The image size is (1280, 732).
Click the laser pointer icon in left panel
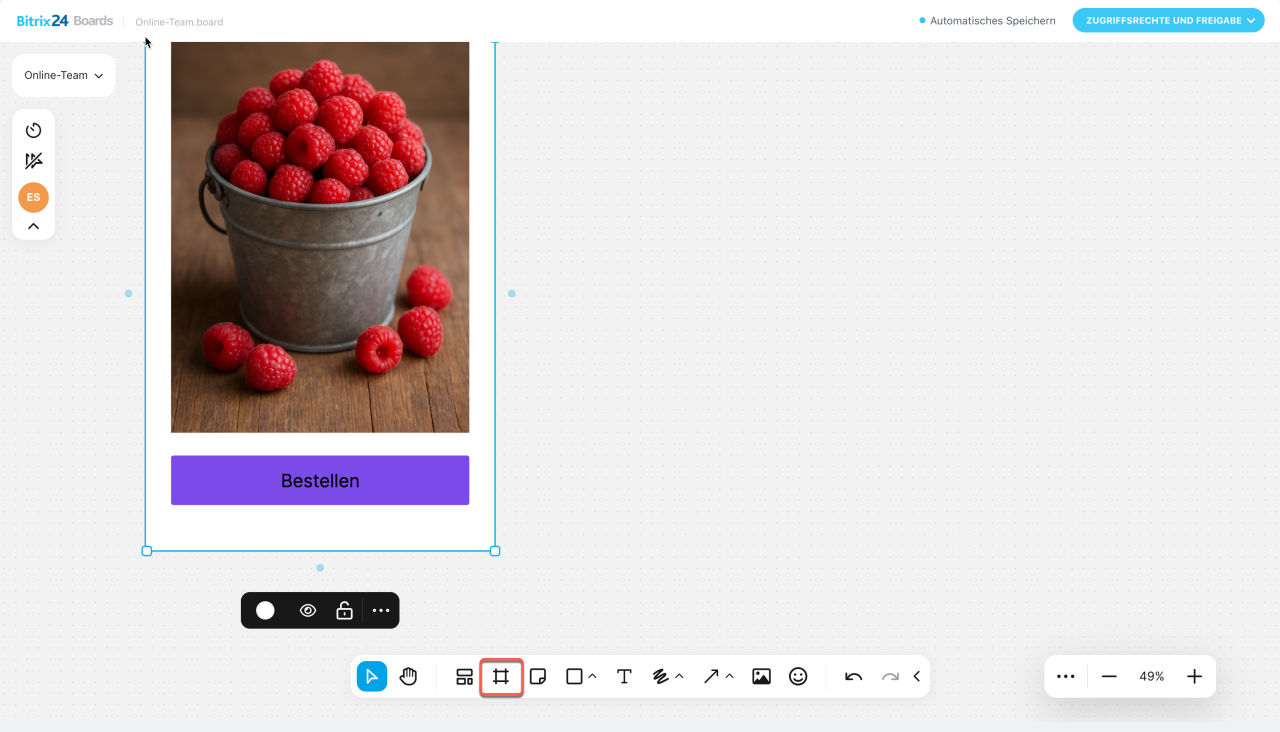click(x=34, y=161)
